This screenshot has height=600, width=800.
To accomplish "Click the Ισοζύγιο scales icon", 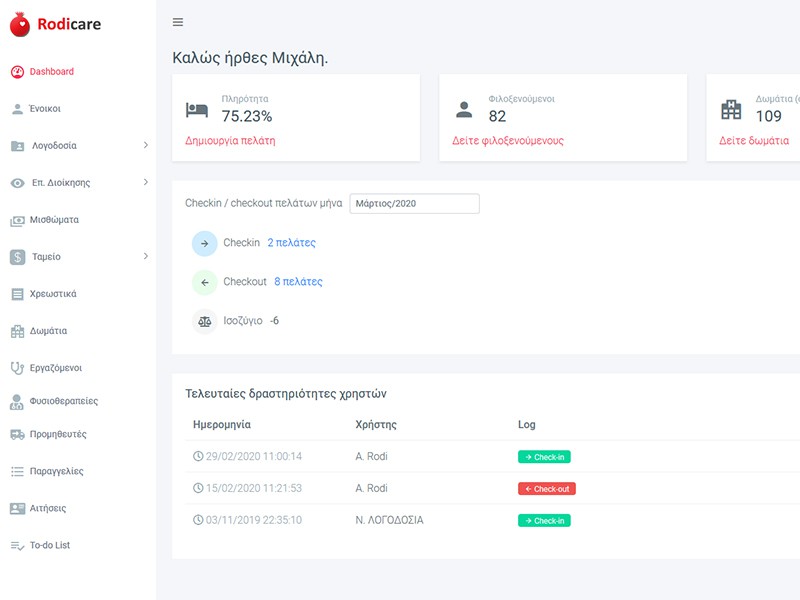I will 206,320.
